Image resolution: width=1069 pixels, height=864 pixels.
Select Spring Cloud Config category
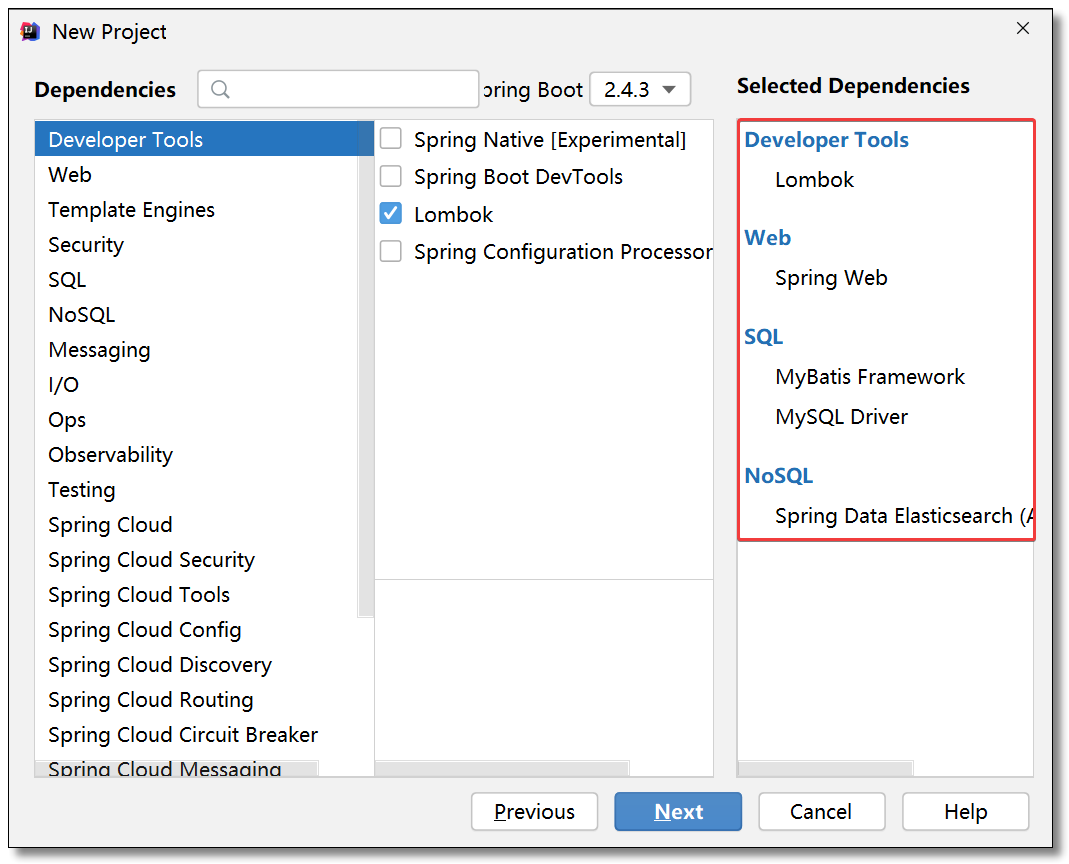[x=196, y=629]
